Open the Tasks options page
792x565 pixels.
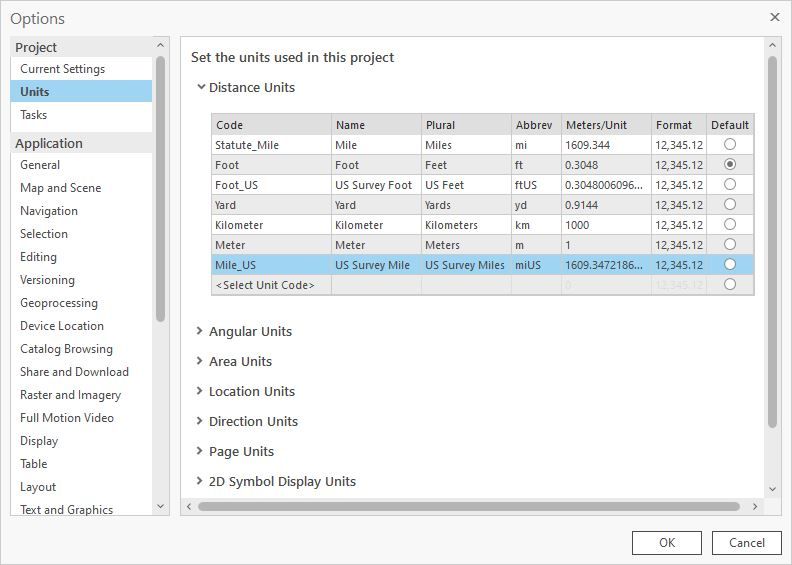coord(81,115)
